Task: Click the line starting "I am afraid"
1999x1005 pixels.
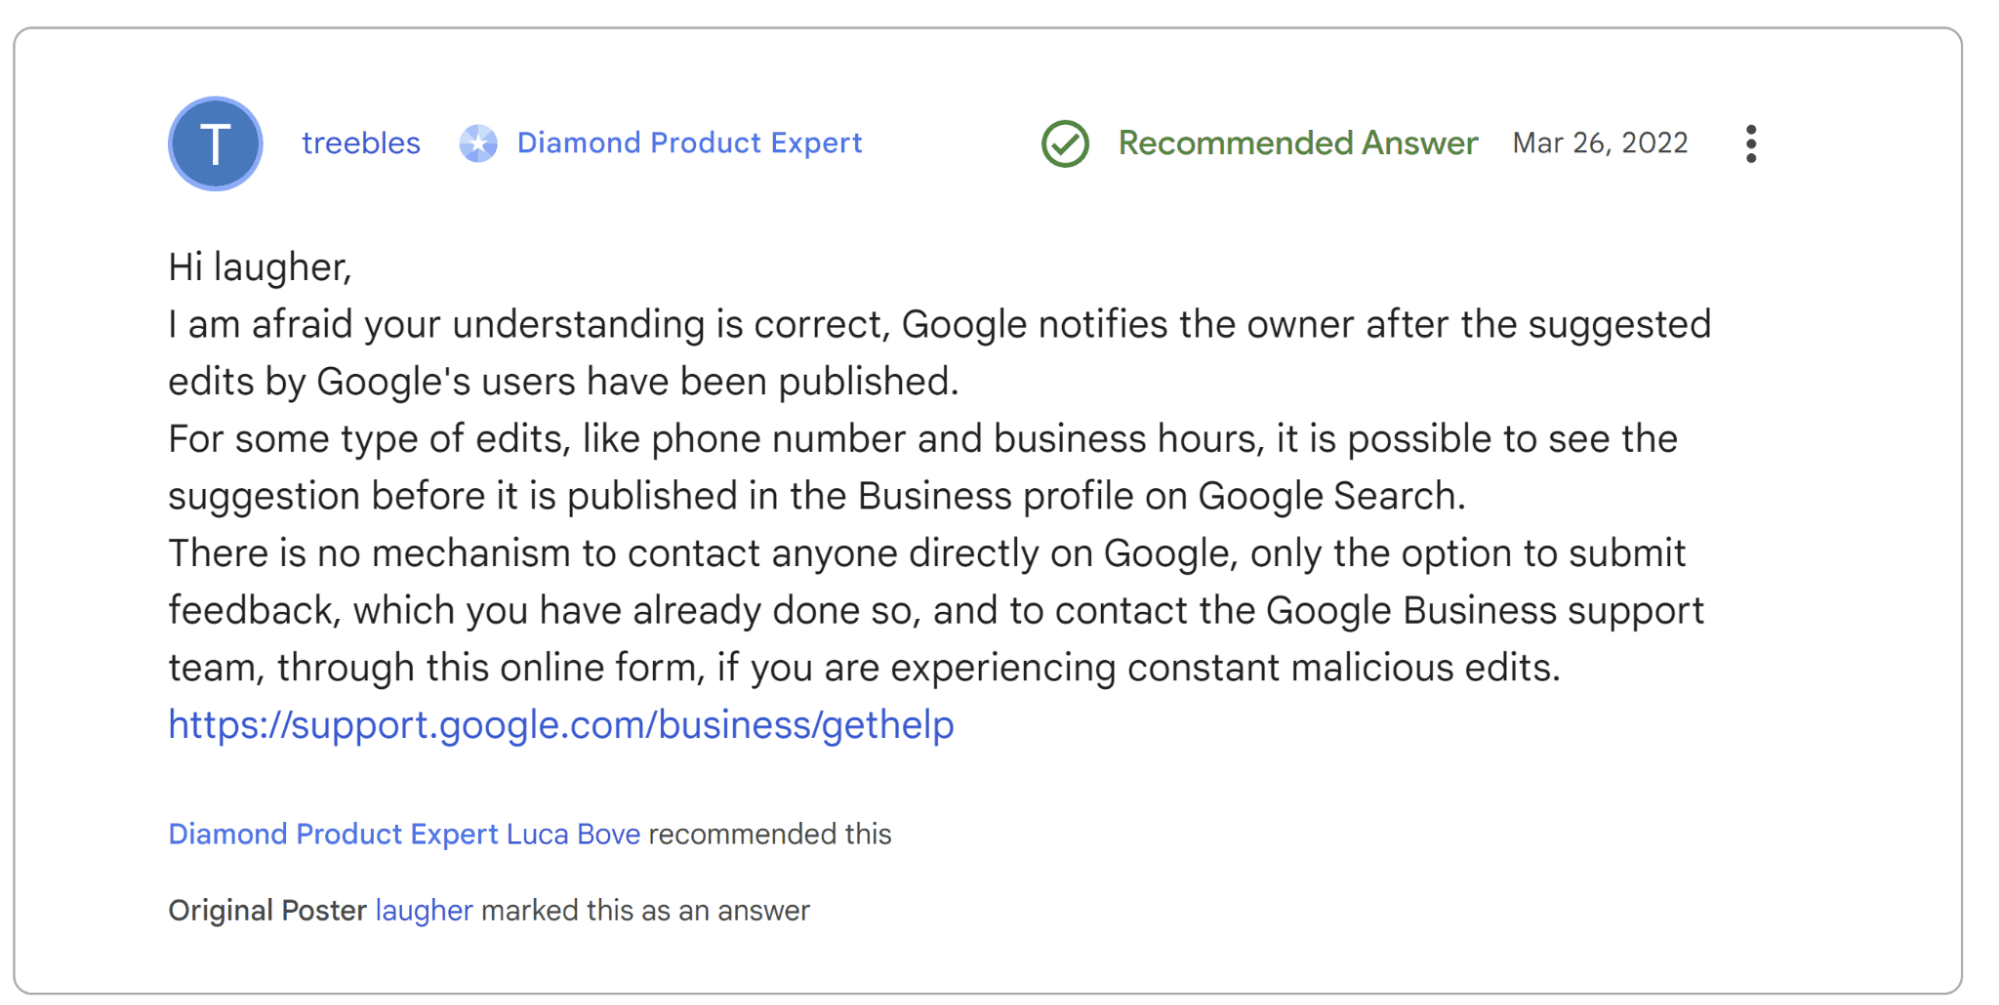Action: point(939,325)
